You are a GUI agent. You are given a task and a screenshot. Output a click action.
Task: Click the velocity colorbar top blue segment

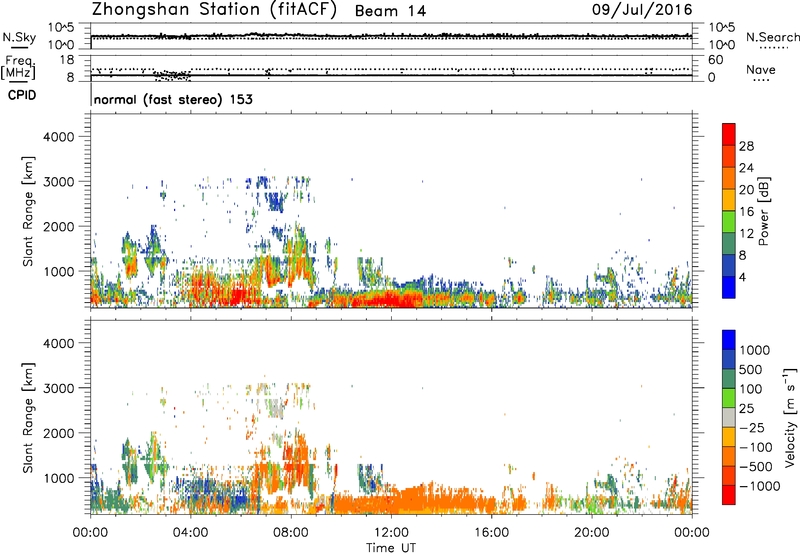(x=729, y=340)
